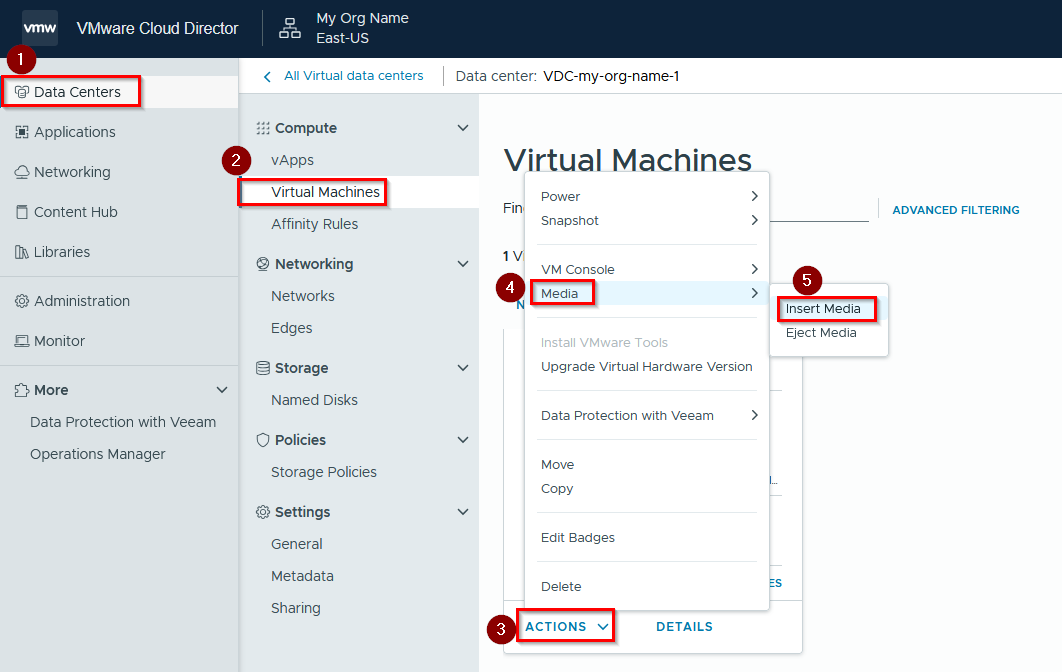Click the Policies shield icon
The image size is (1062, 672).
click(263, 440)
